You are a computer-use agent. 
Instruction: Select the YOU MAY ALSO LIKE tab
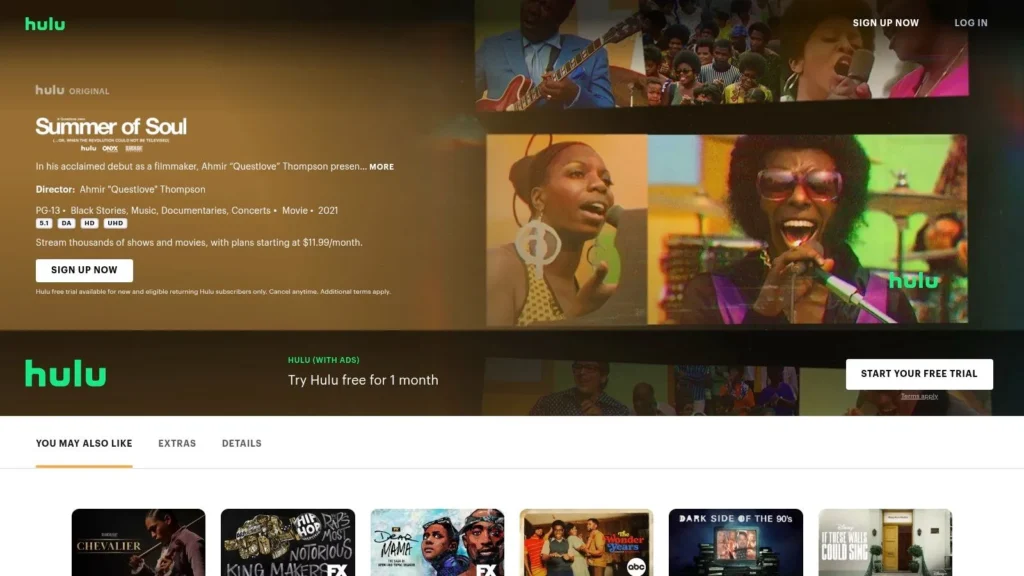pos(84,443)
